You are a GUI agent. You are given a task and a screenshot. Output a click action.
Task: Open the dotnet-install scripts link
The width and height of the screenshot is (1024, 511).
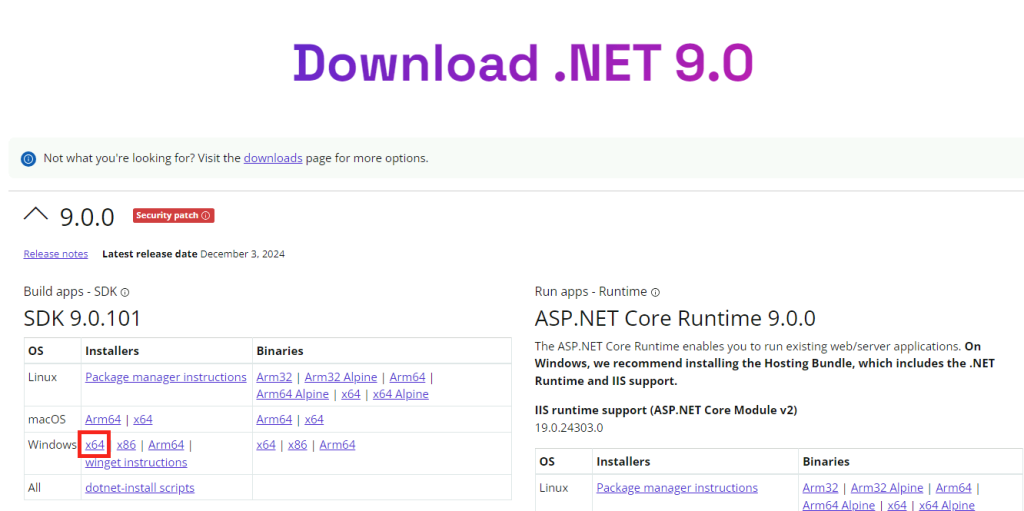[140, 488]
